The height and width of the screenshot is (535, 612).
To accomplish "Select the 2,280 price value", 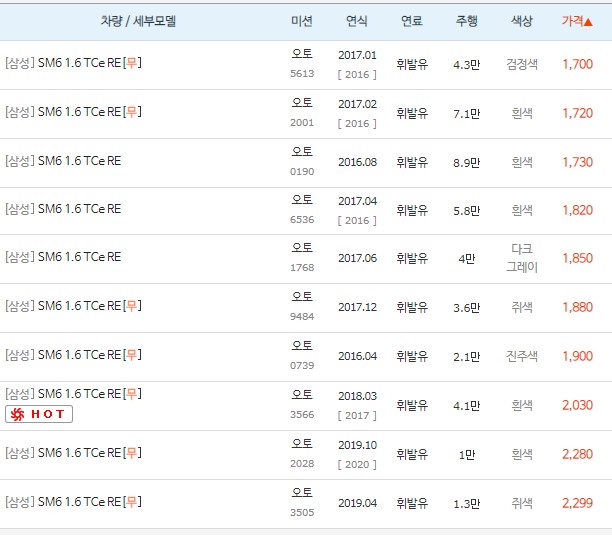I will click(577, 454).
